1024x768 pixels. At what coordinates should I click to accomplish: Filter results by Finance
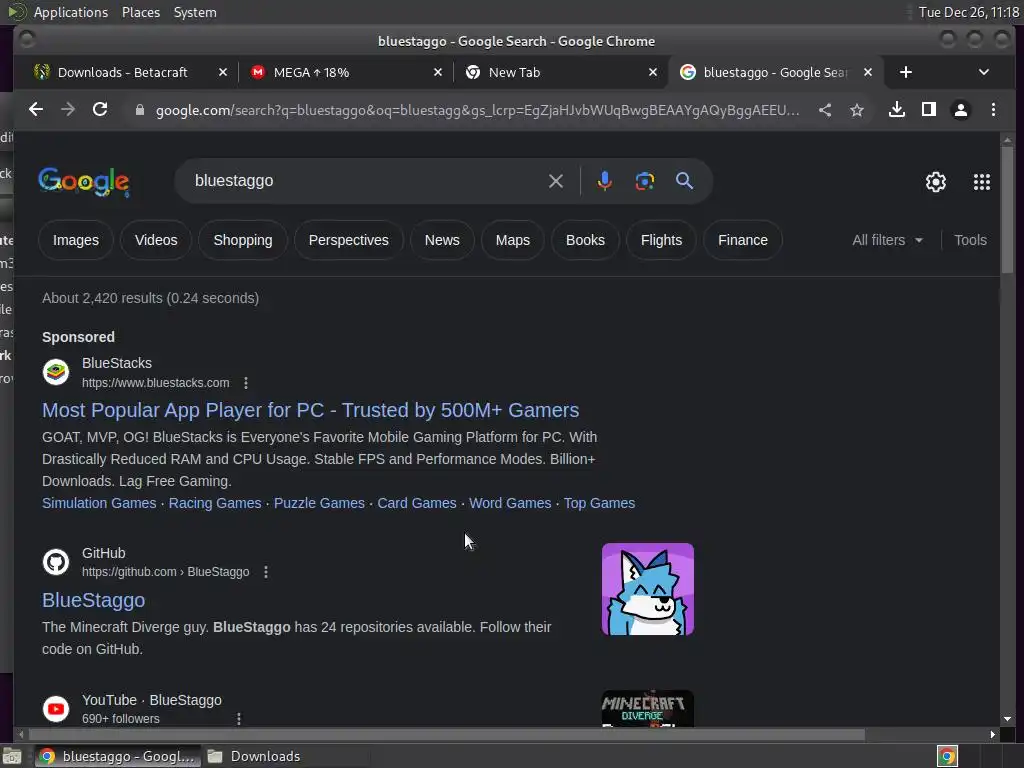pos(743,240)
